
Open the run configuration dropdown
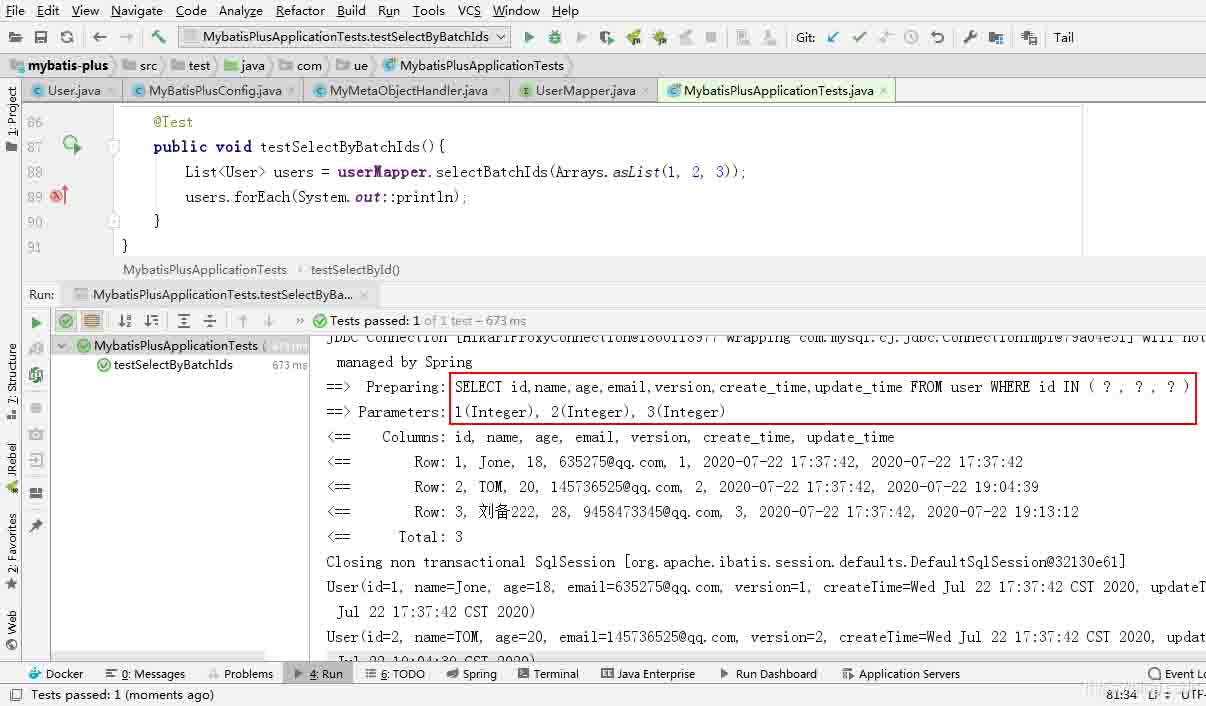click(345, 37)
